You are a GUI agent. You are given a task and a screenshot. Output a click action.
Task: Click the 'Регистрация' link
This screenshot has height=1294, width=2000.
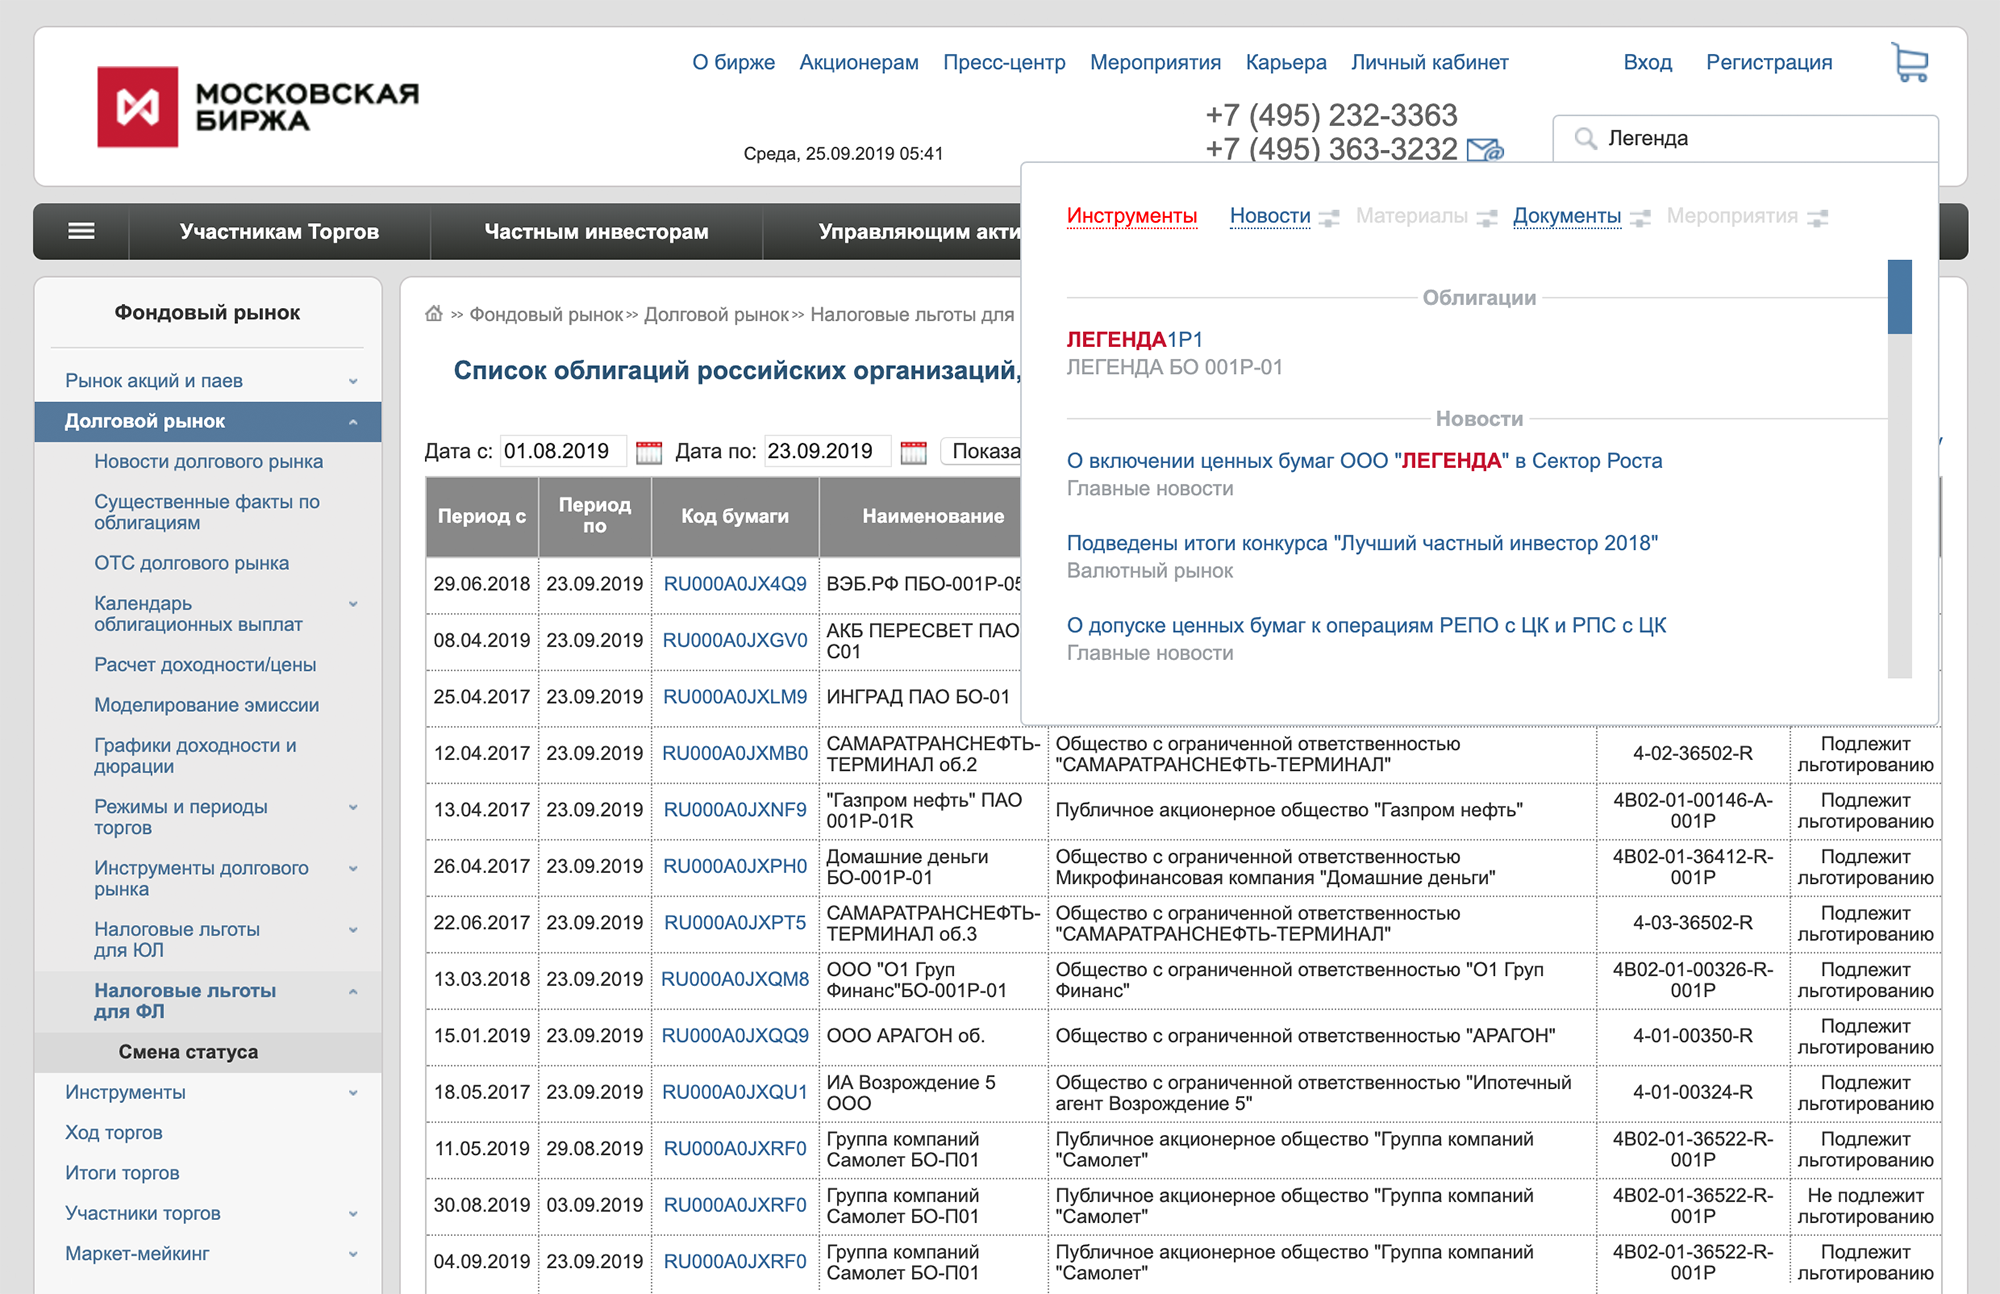1769,62
